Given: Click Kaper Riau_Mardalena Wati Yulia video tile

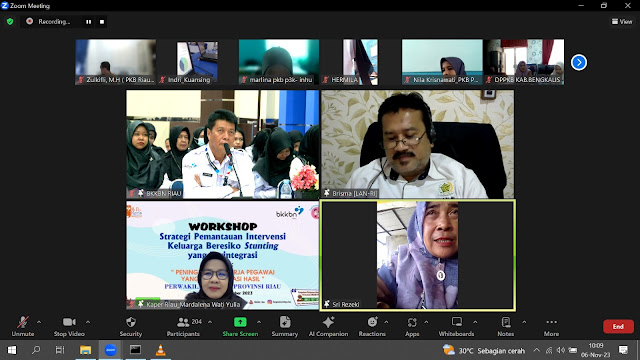Looking at the screenshot, I should [x=222, y=255].
